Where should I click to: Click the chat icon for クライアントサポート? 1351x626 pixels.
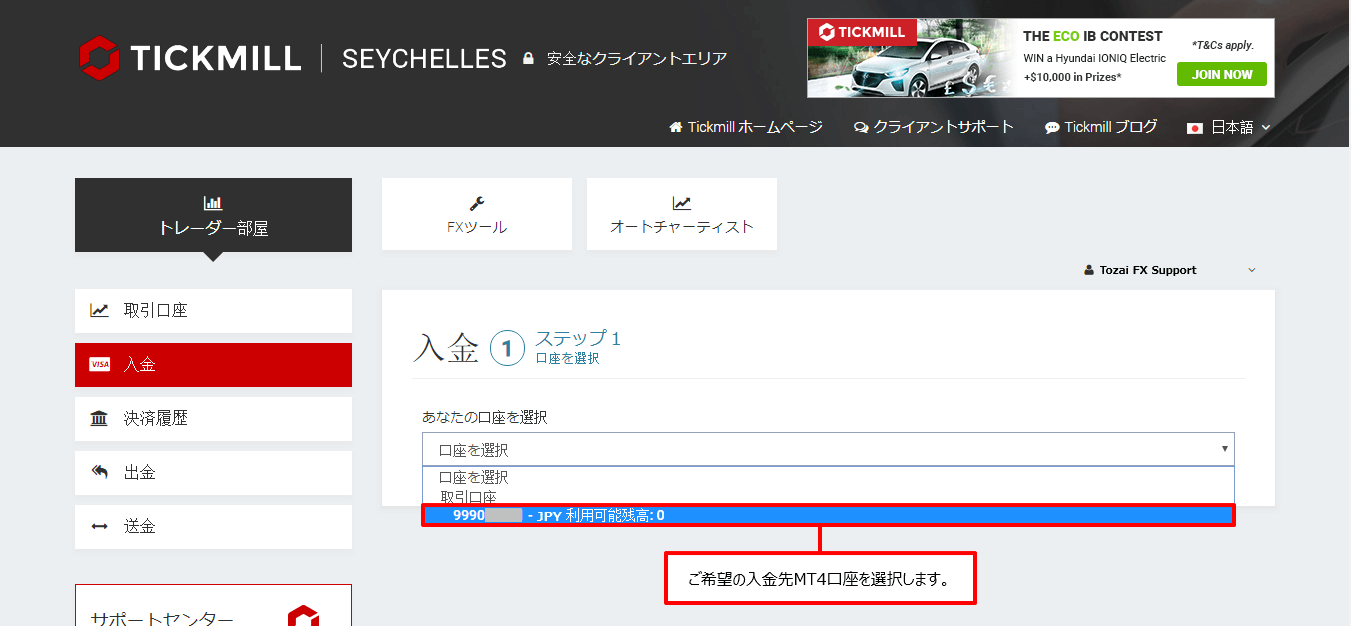861,128
